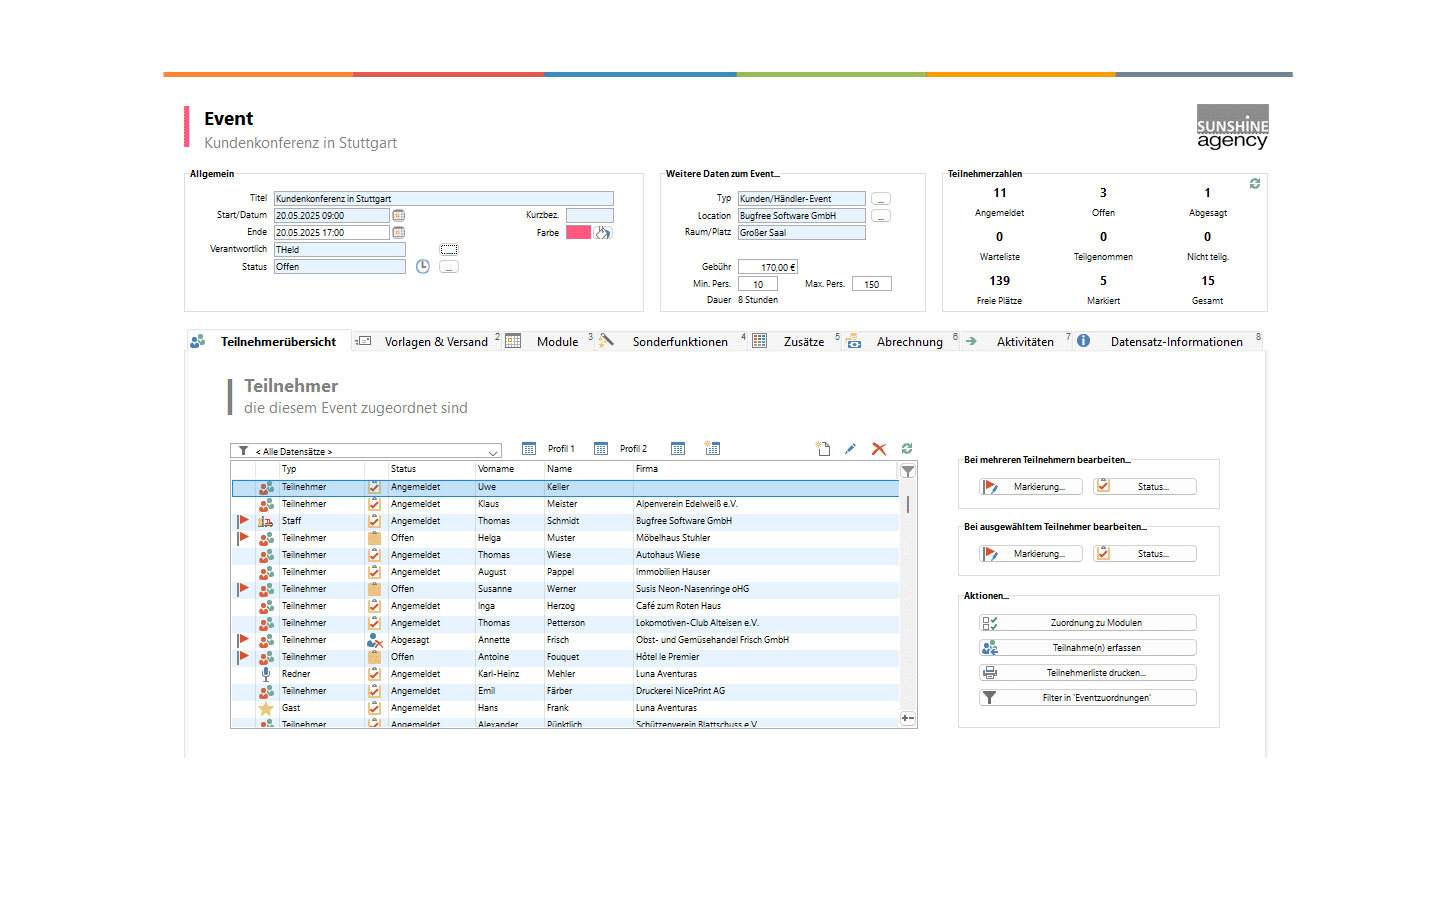Click the red delete participant icon
The height and width of the screenshot is (900, 1455).
coord(879,449)
